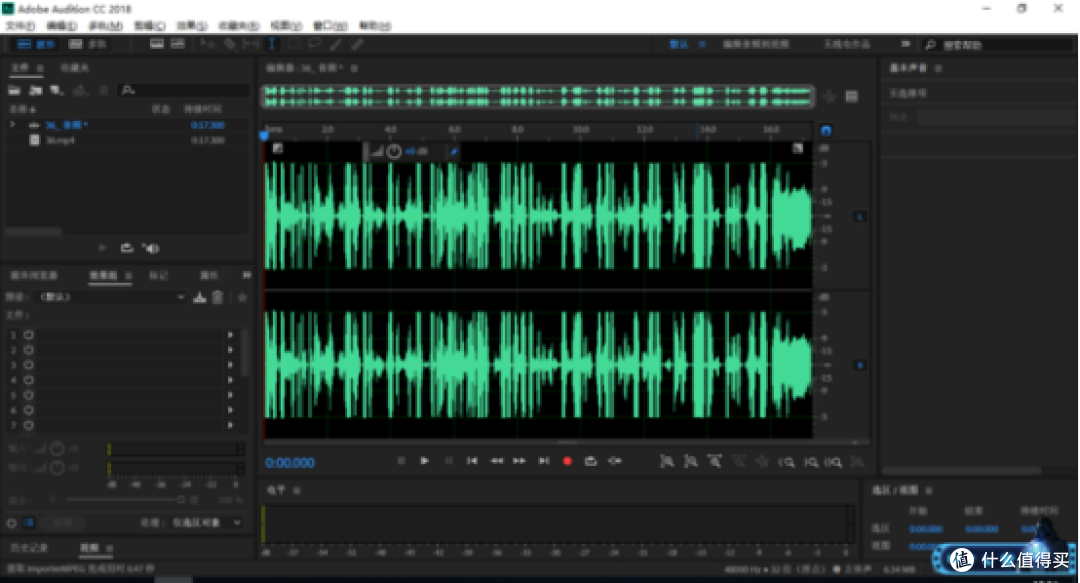The width and height of the screenshot is (1080, 583).
Task: Switch to the 标记 tab
Action: coord(159,276)
